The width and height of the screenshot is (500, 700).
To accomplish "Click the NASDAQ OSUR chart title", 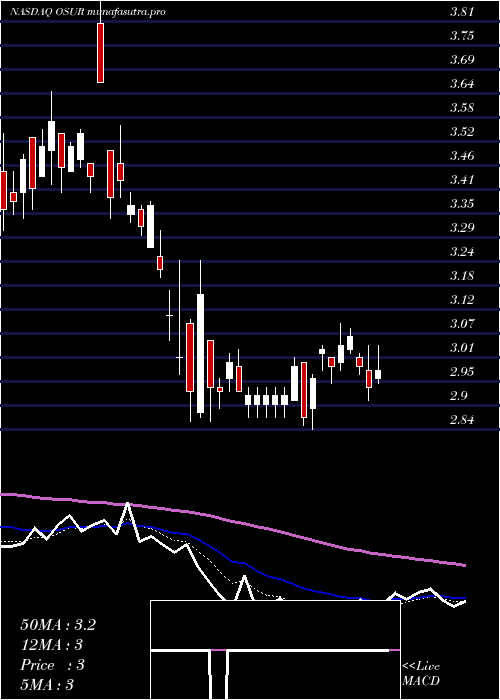I will [88, 12].
